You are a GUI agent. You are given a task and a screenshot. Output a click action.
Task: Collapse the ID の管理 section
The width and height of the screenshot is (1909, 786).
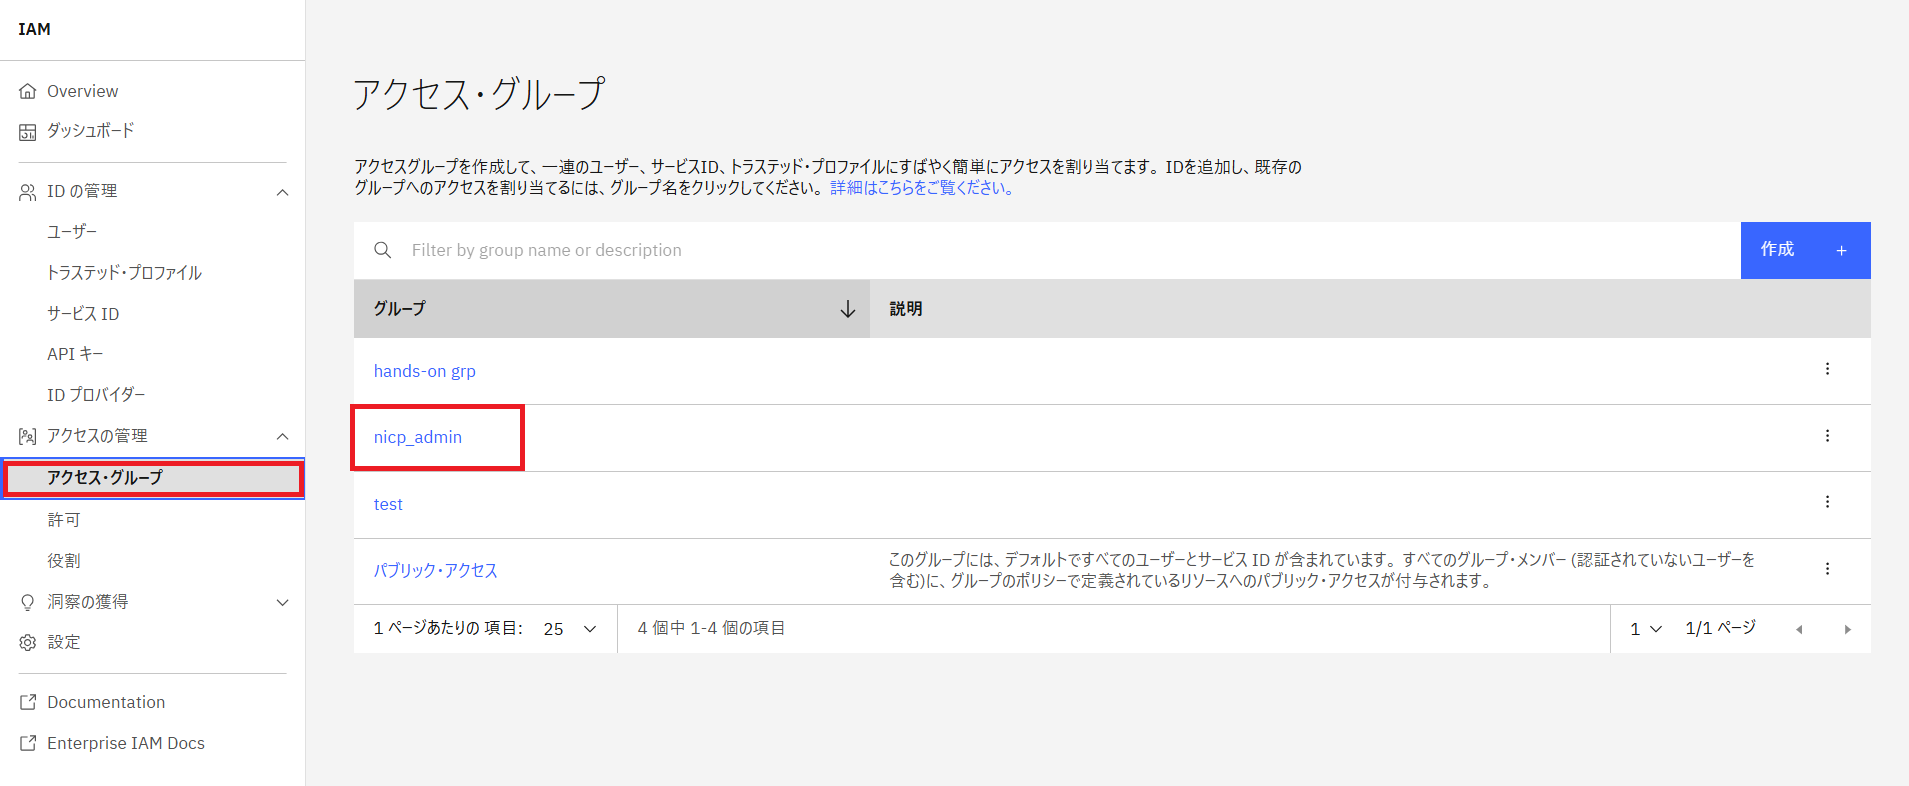(282, 192)
